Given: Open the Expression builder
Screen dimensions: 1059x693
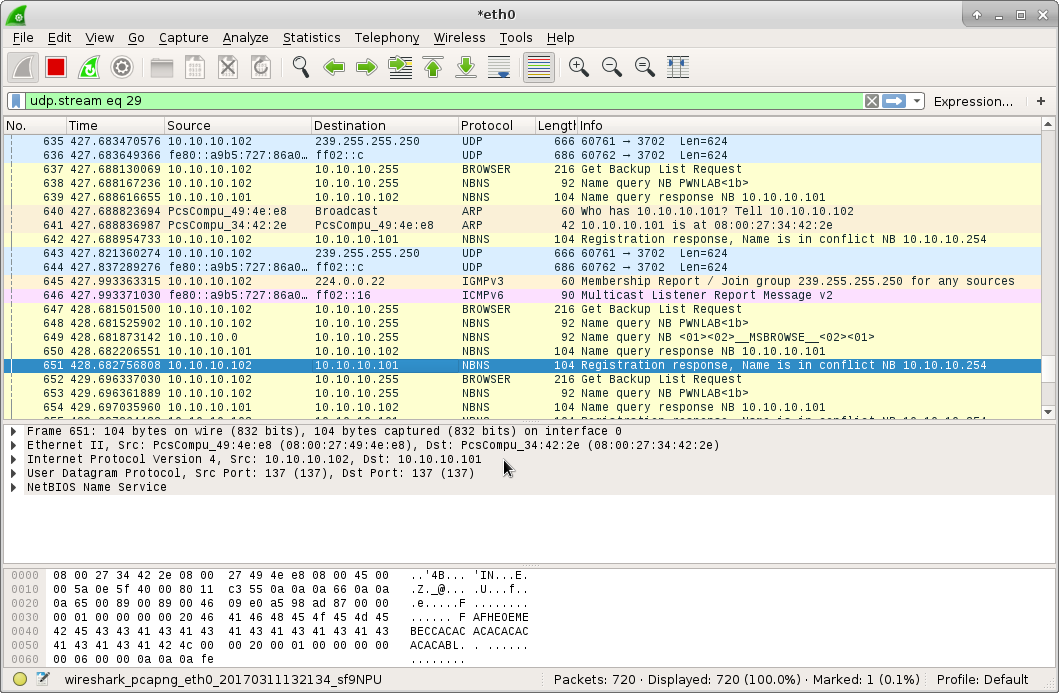Looking at the screenshot, I should (973, 101).
